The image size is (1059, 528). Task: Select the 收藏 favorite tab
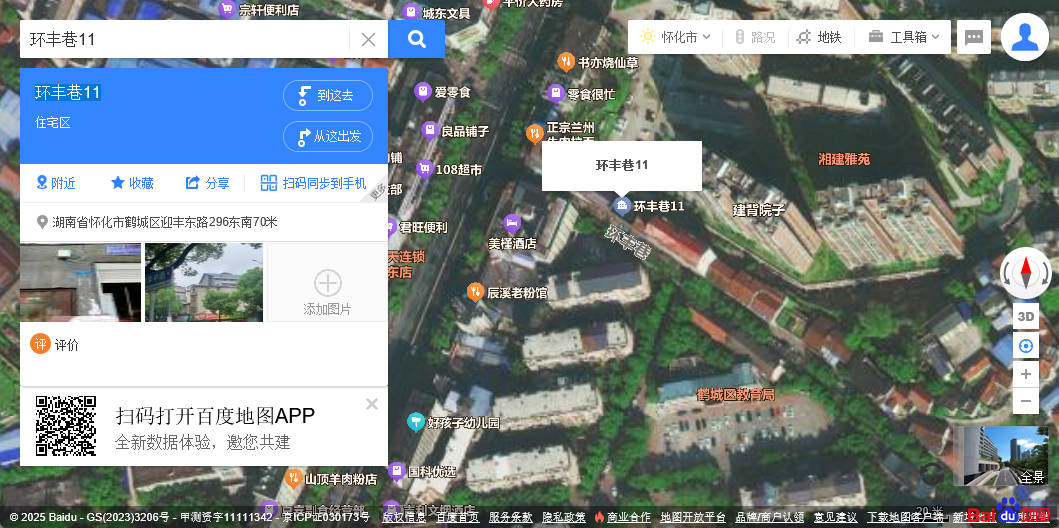pos(132,183)
